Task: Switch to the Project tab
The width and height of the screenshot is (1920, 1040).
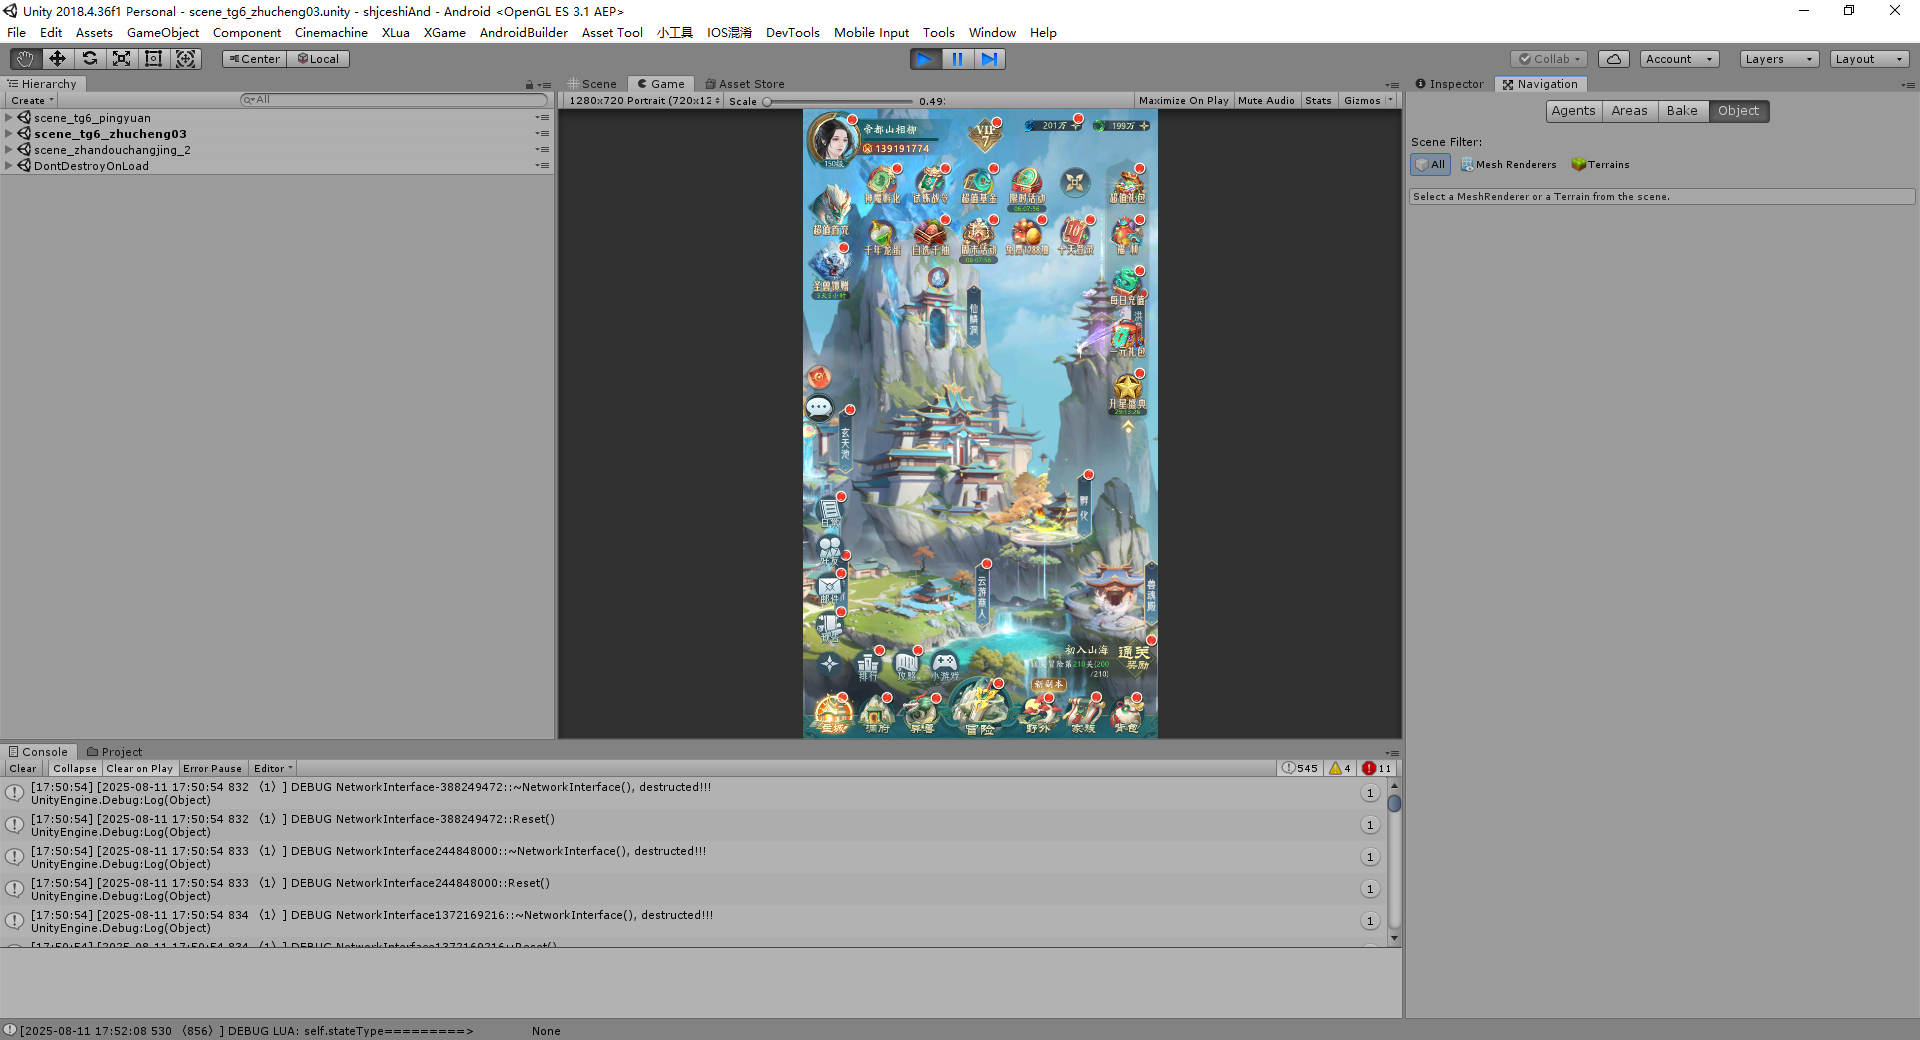Action: [114, 752]
